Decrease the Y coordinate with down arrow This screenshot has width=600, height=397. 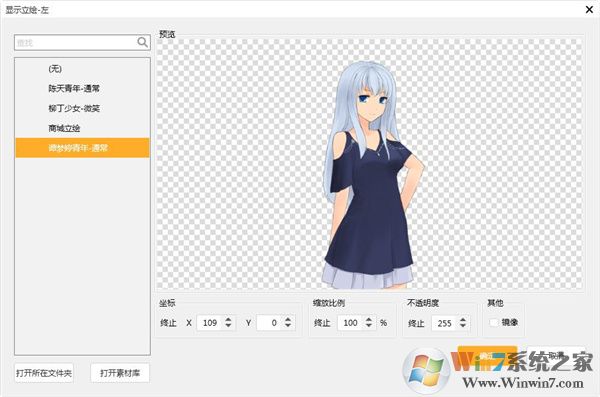(288, 326)
